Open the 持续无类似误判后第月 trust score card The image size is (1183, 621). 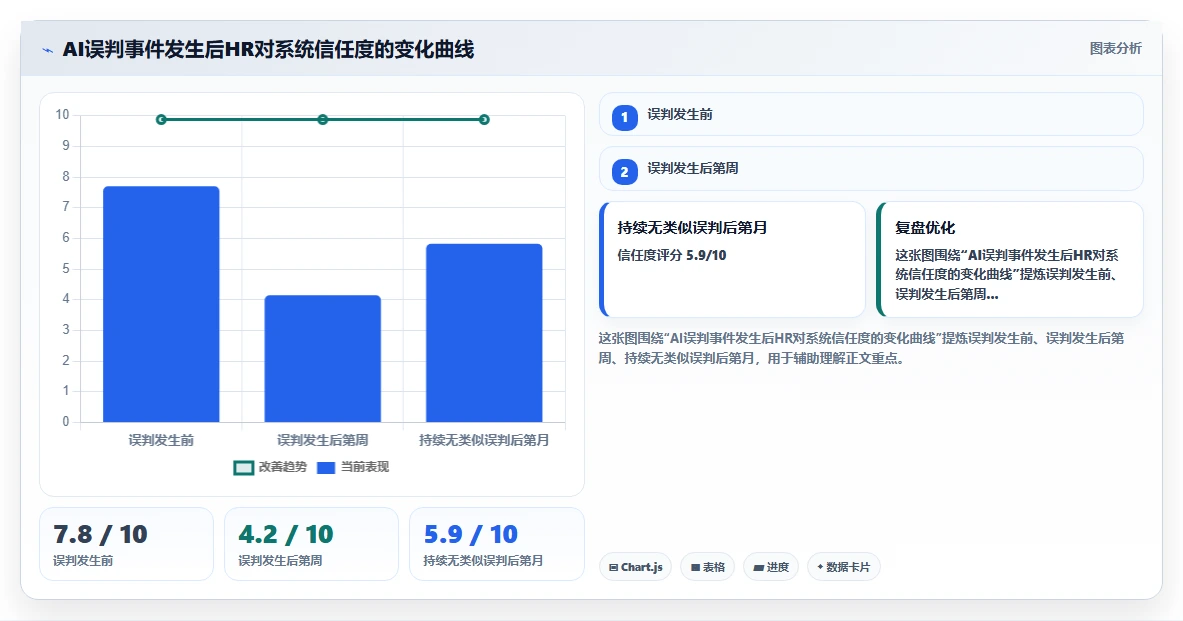pos(732,259)
